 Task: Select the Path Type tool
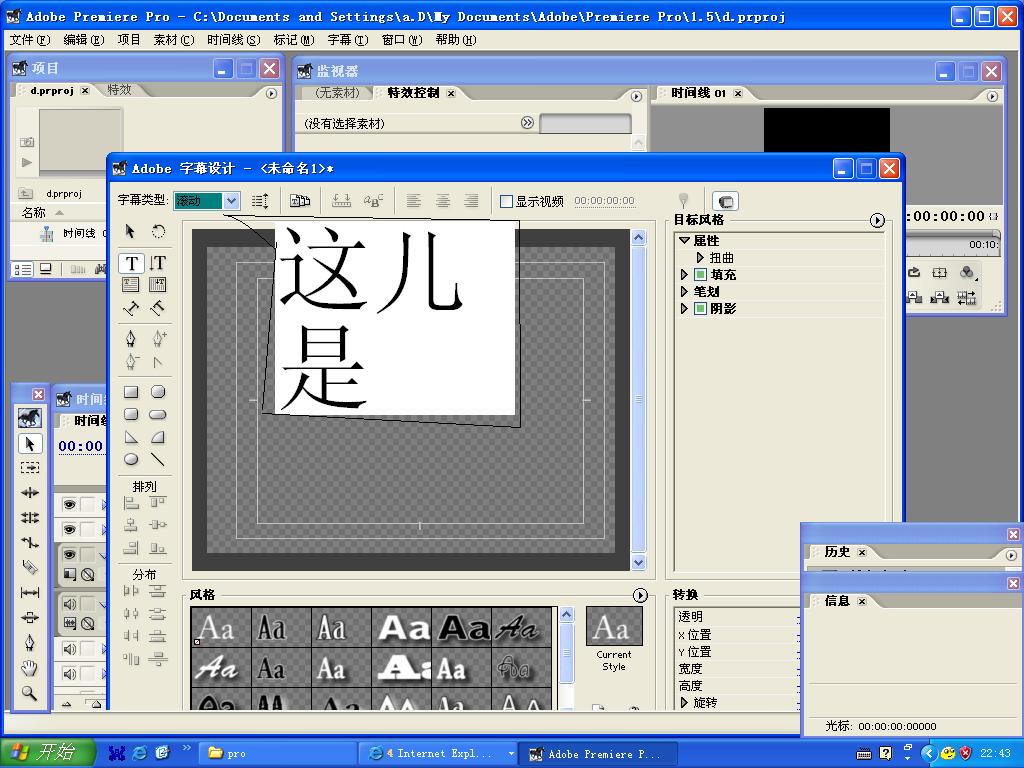tap(131, 308)
